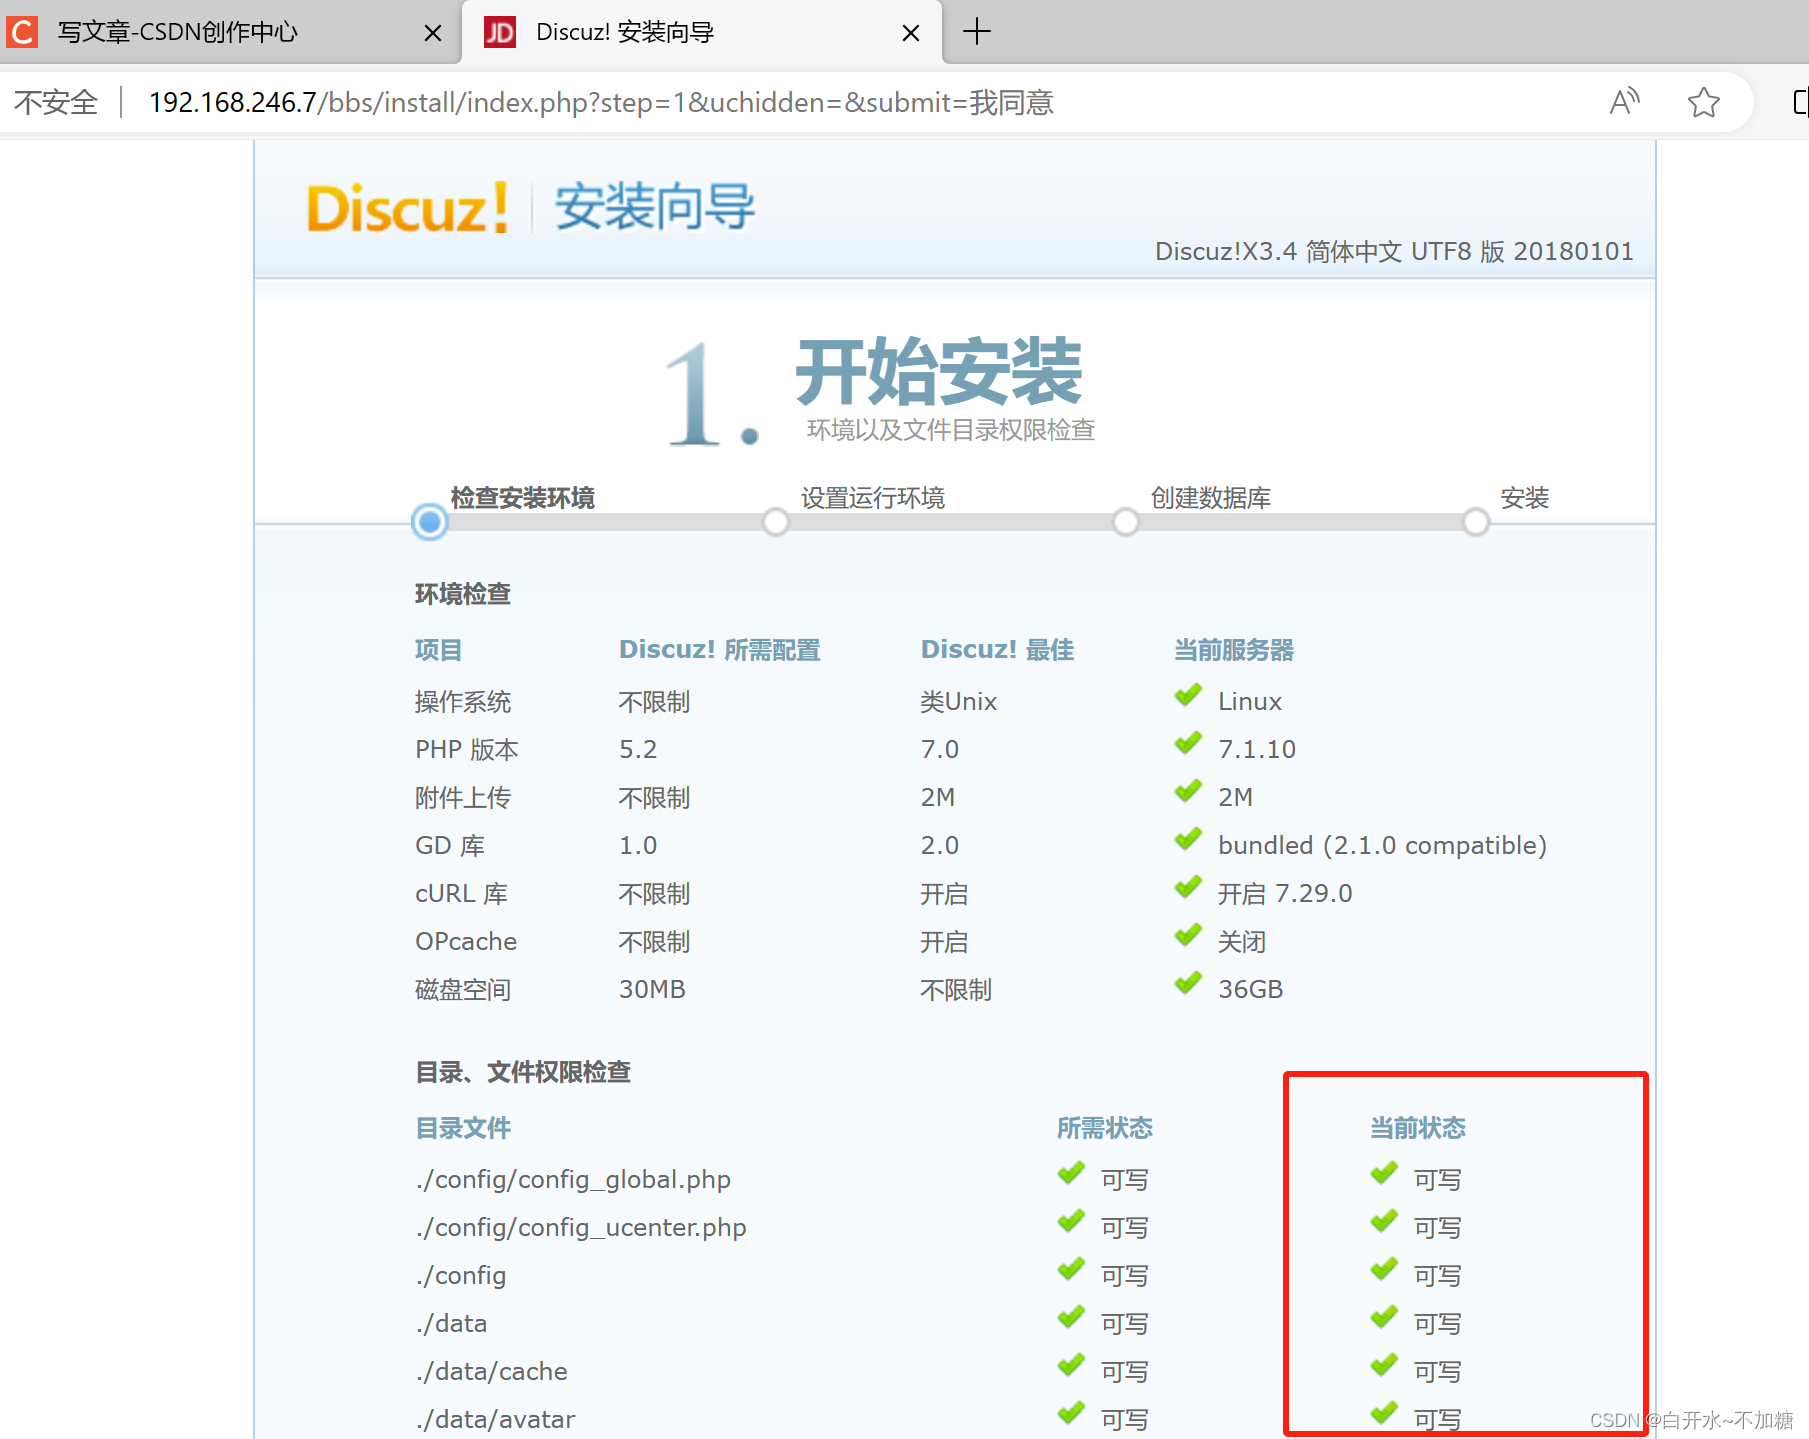Click the 检查安装环境 step label
The width and height of the screenshot is (1809, 1439).
click(523, 498)
